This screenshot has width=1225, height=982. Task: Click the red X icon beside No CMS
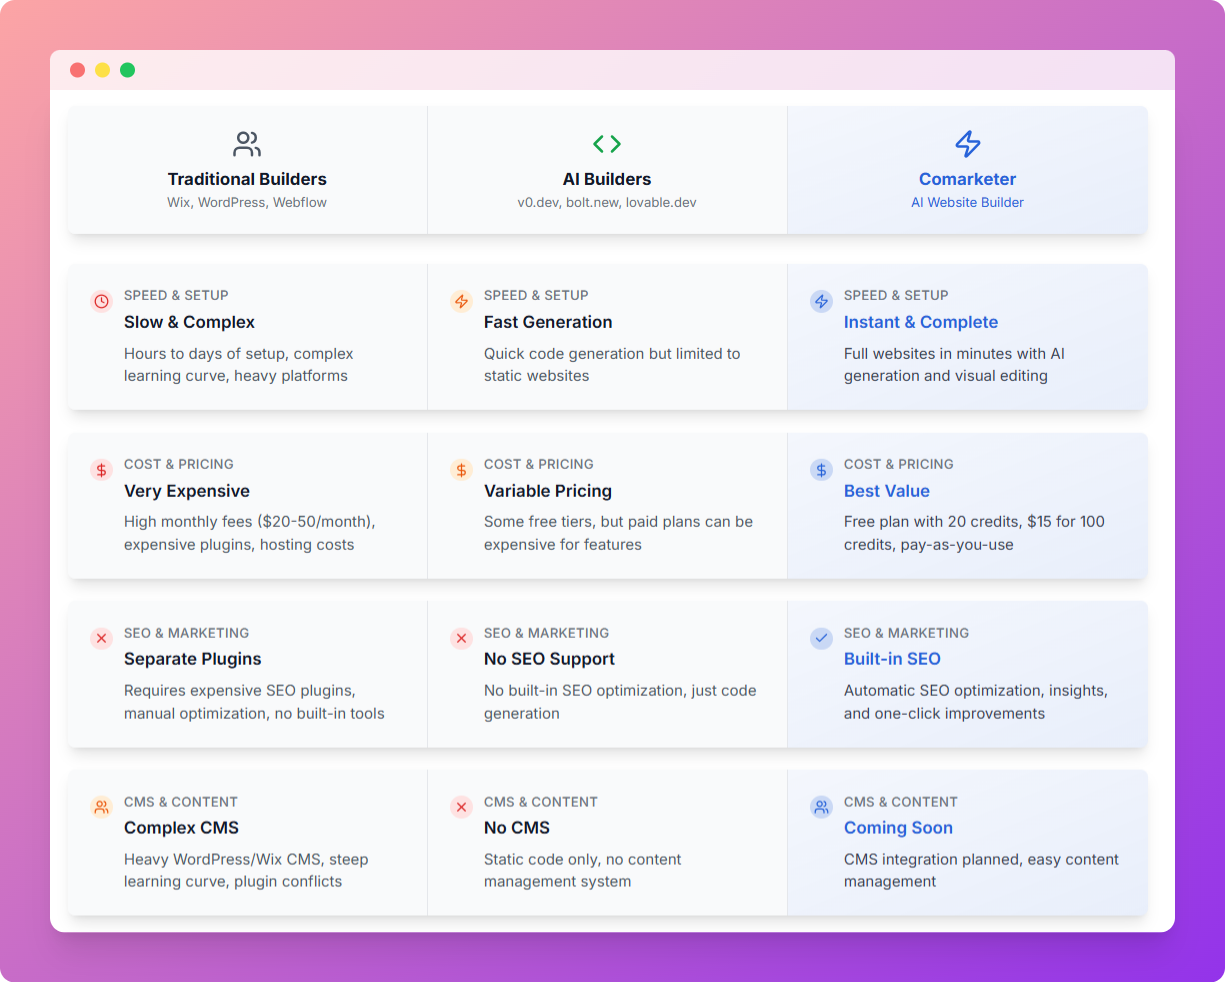(461, 807)
